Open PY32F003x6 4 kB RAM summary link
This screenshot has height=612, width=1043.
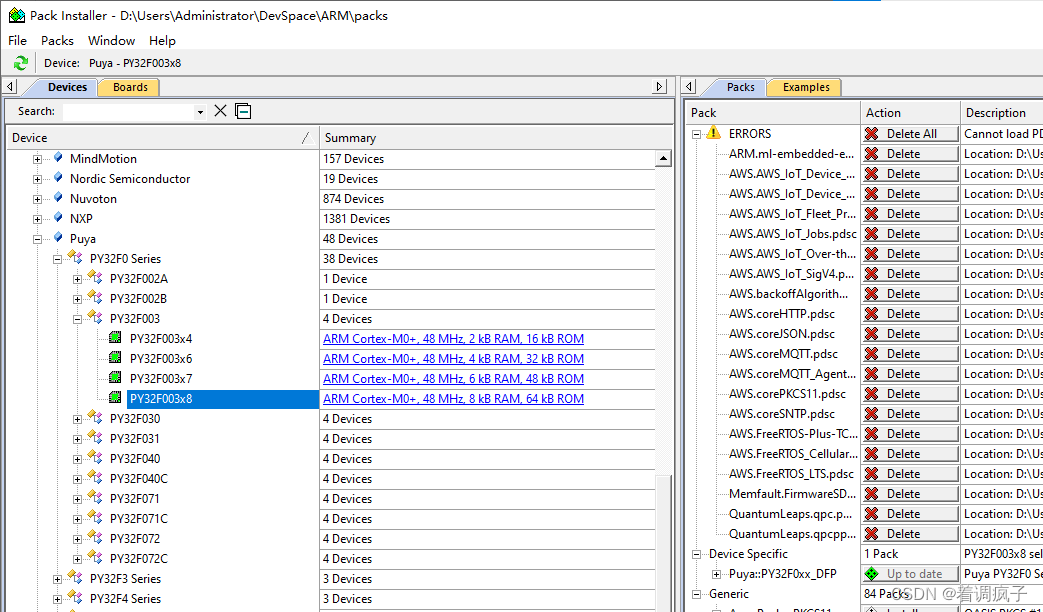tap(454, 359)
